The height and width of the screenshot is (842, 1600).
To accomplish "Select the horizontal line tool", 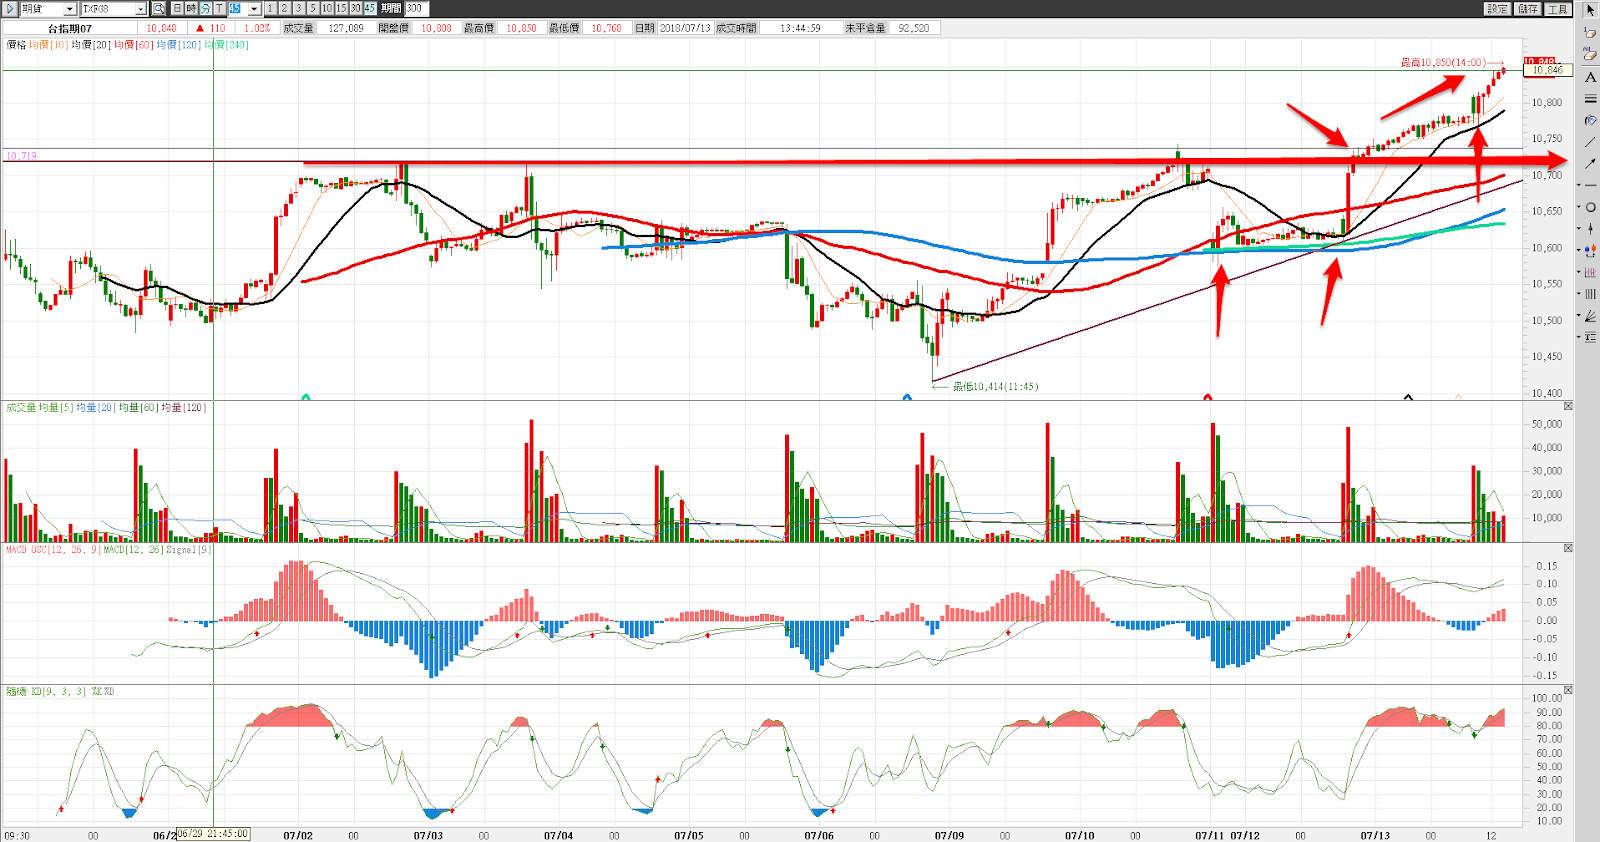I will click(1591, 185).
